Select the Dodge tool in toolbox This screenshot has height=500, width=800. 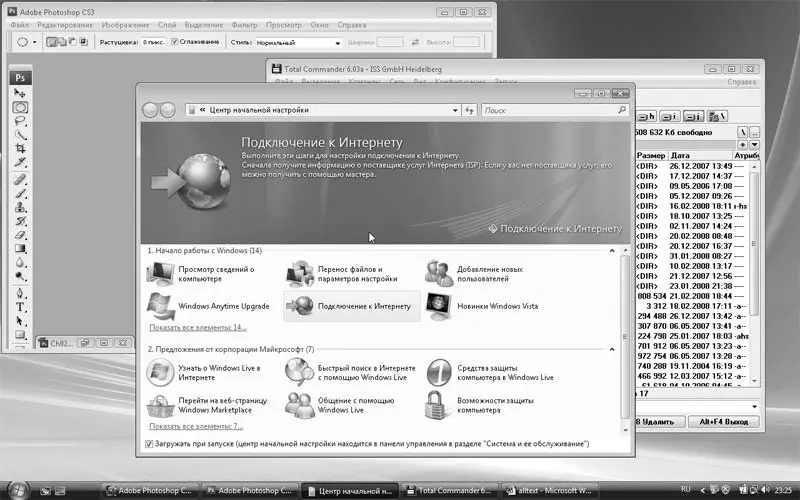coord(20,276)
